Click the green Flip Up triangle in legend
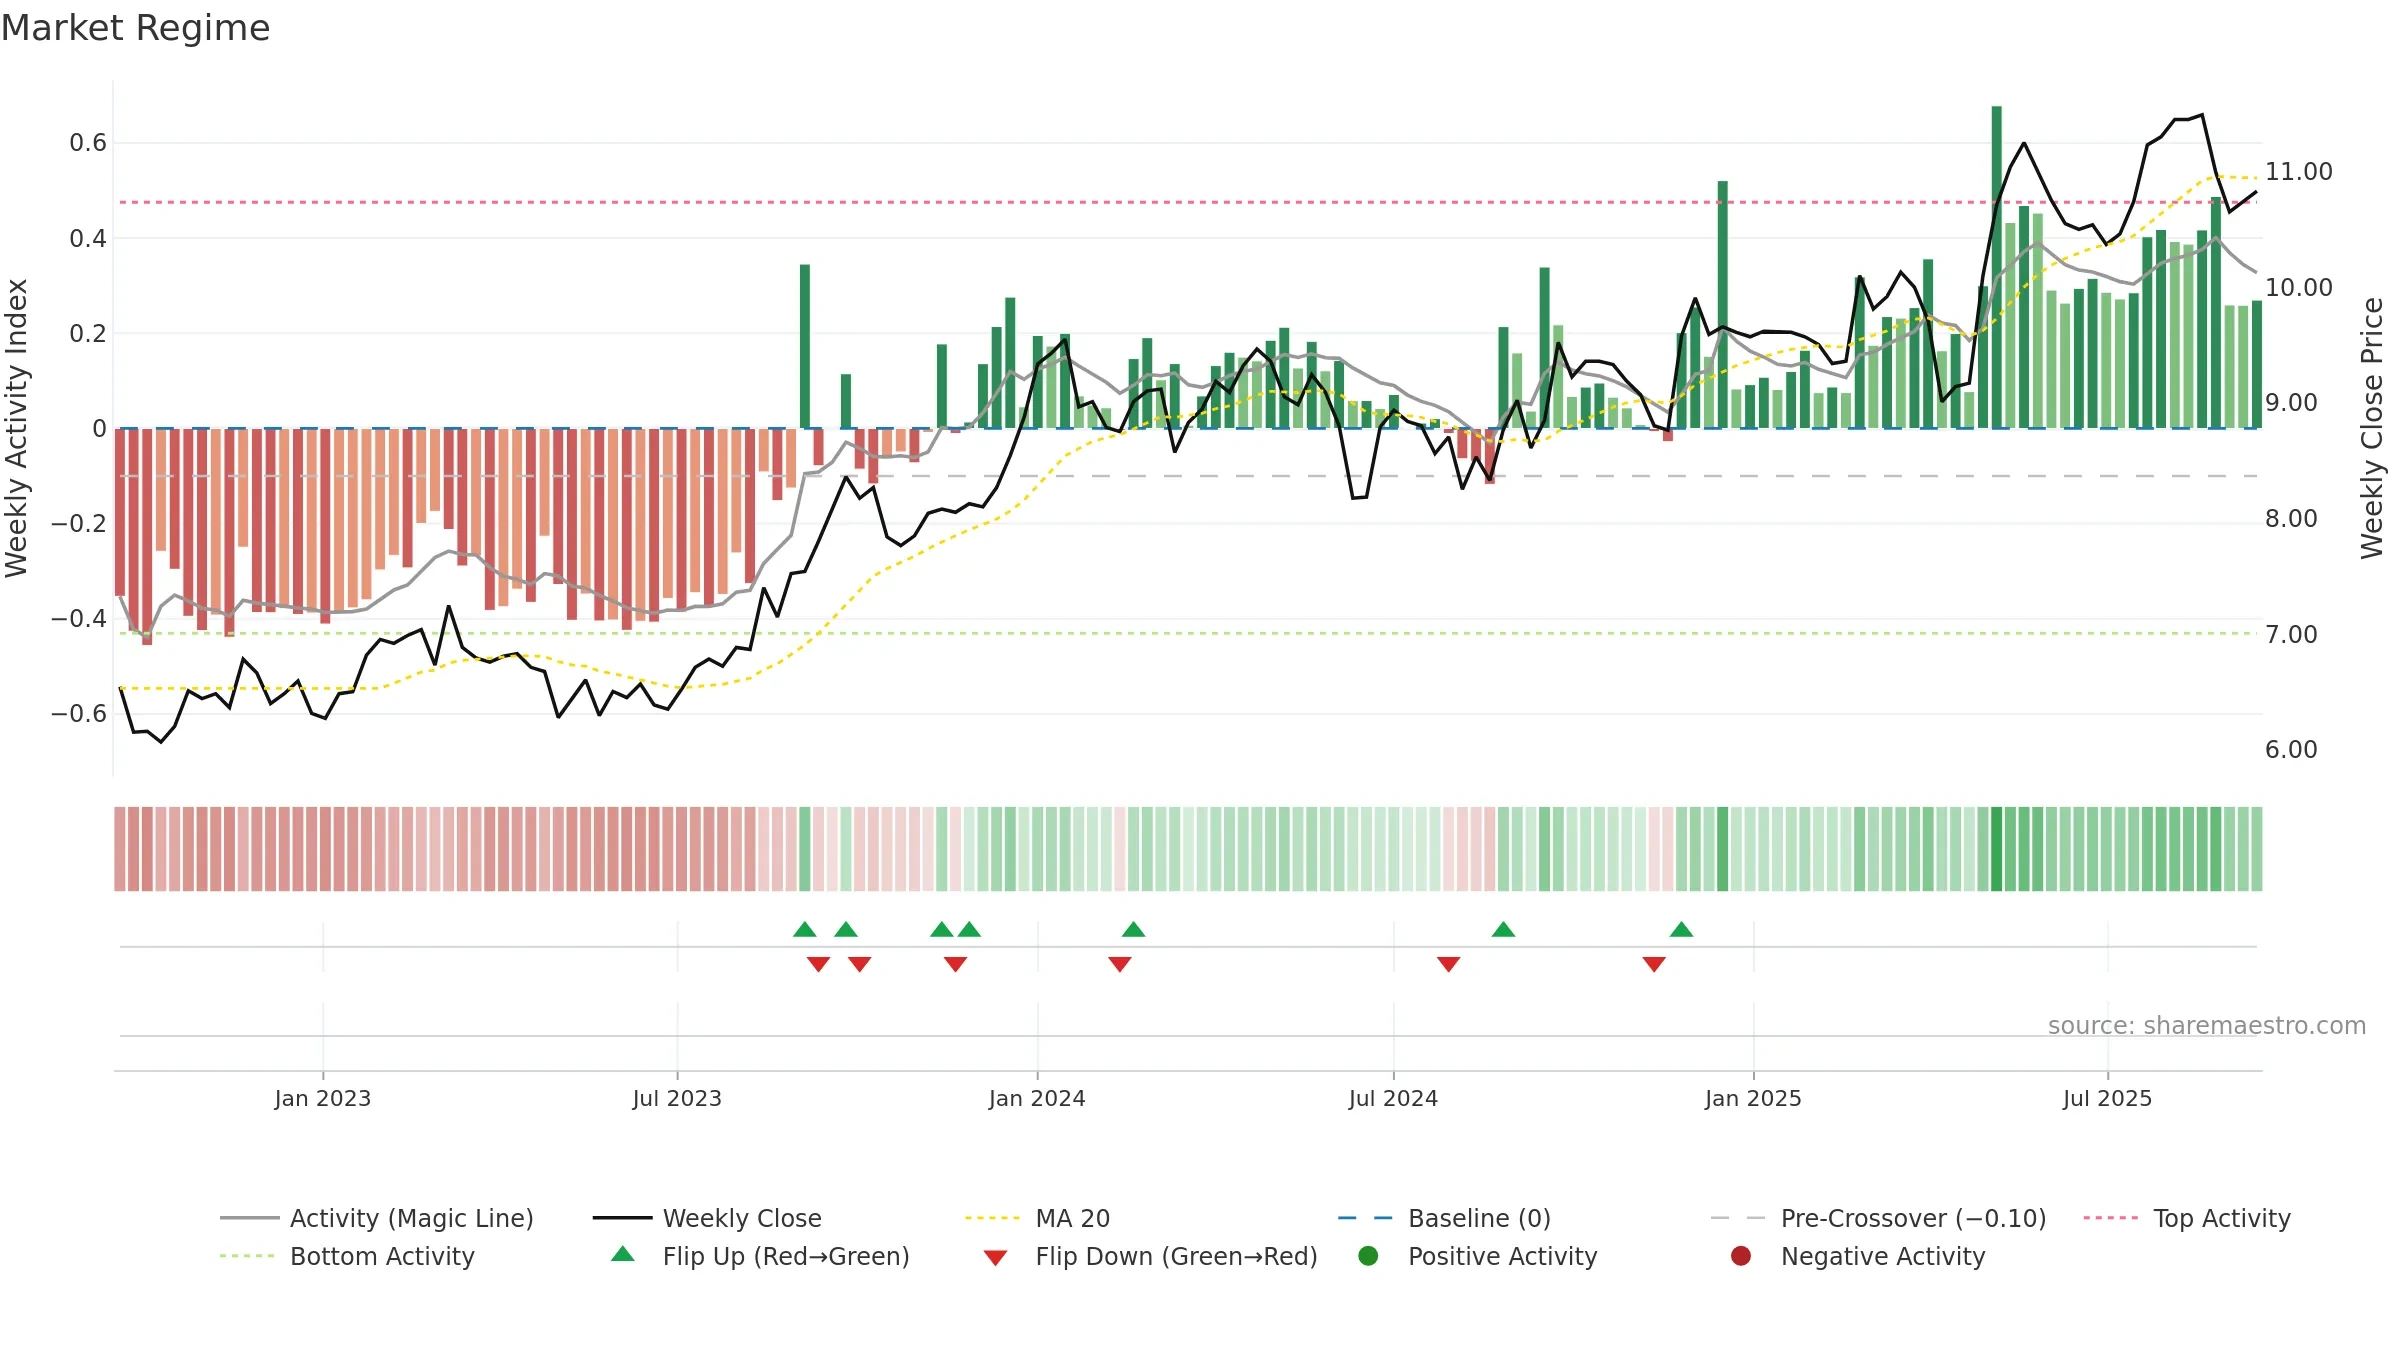Viewport: 2400px width, 1350px height. tap(623, 1254)
